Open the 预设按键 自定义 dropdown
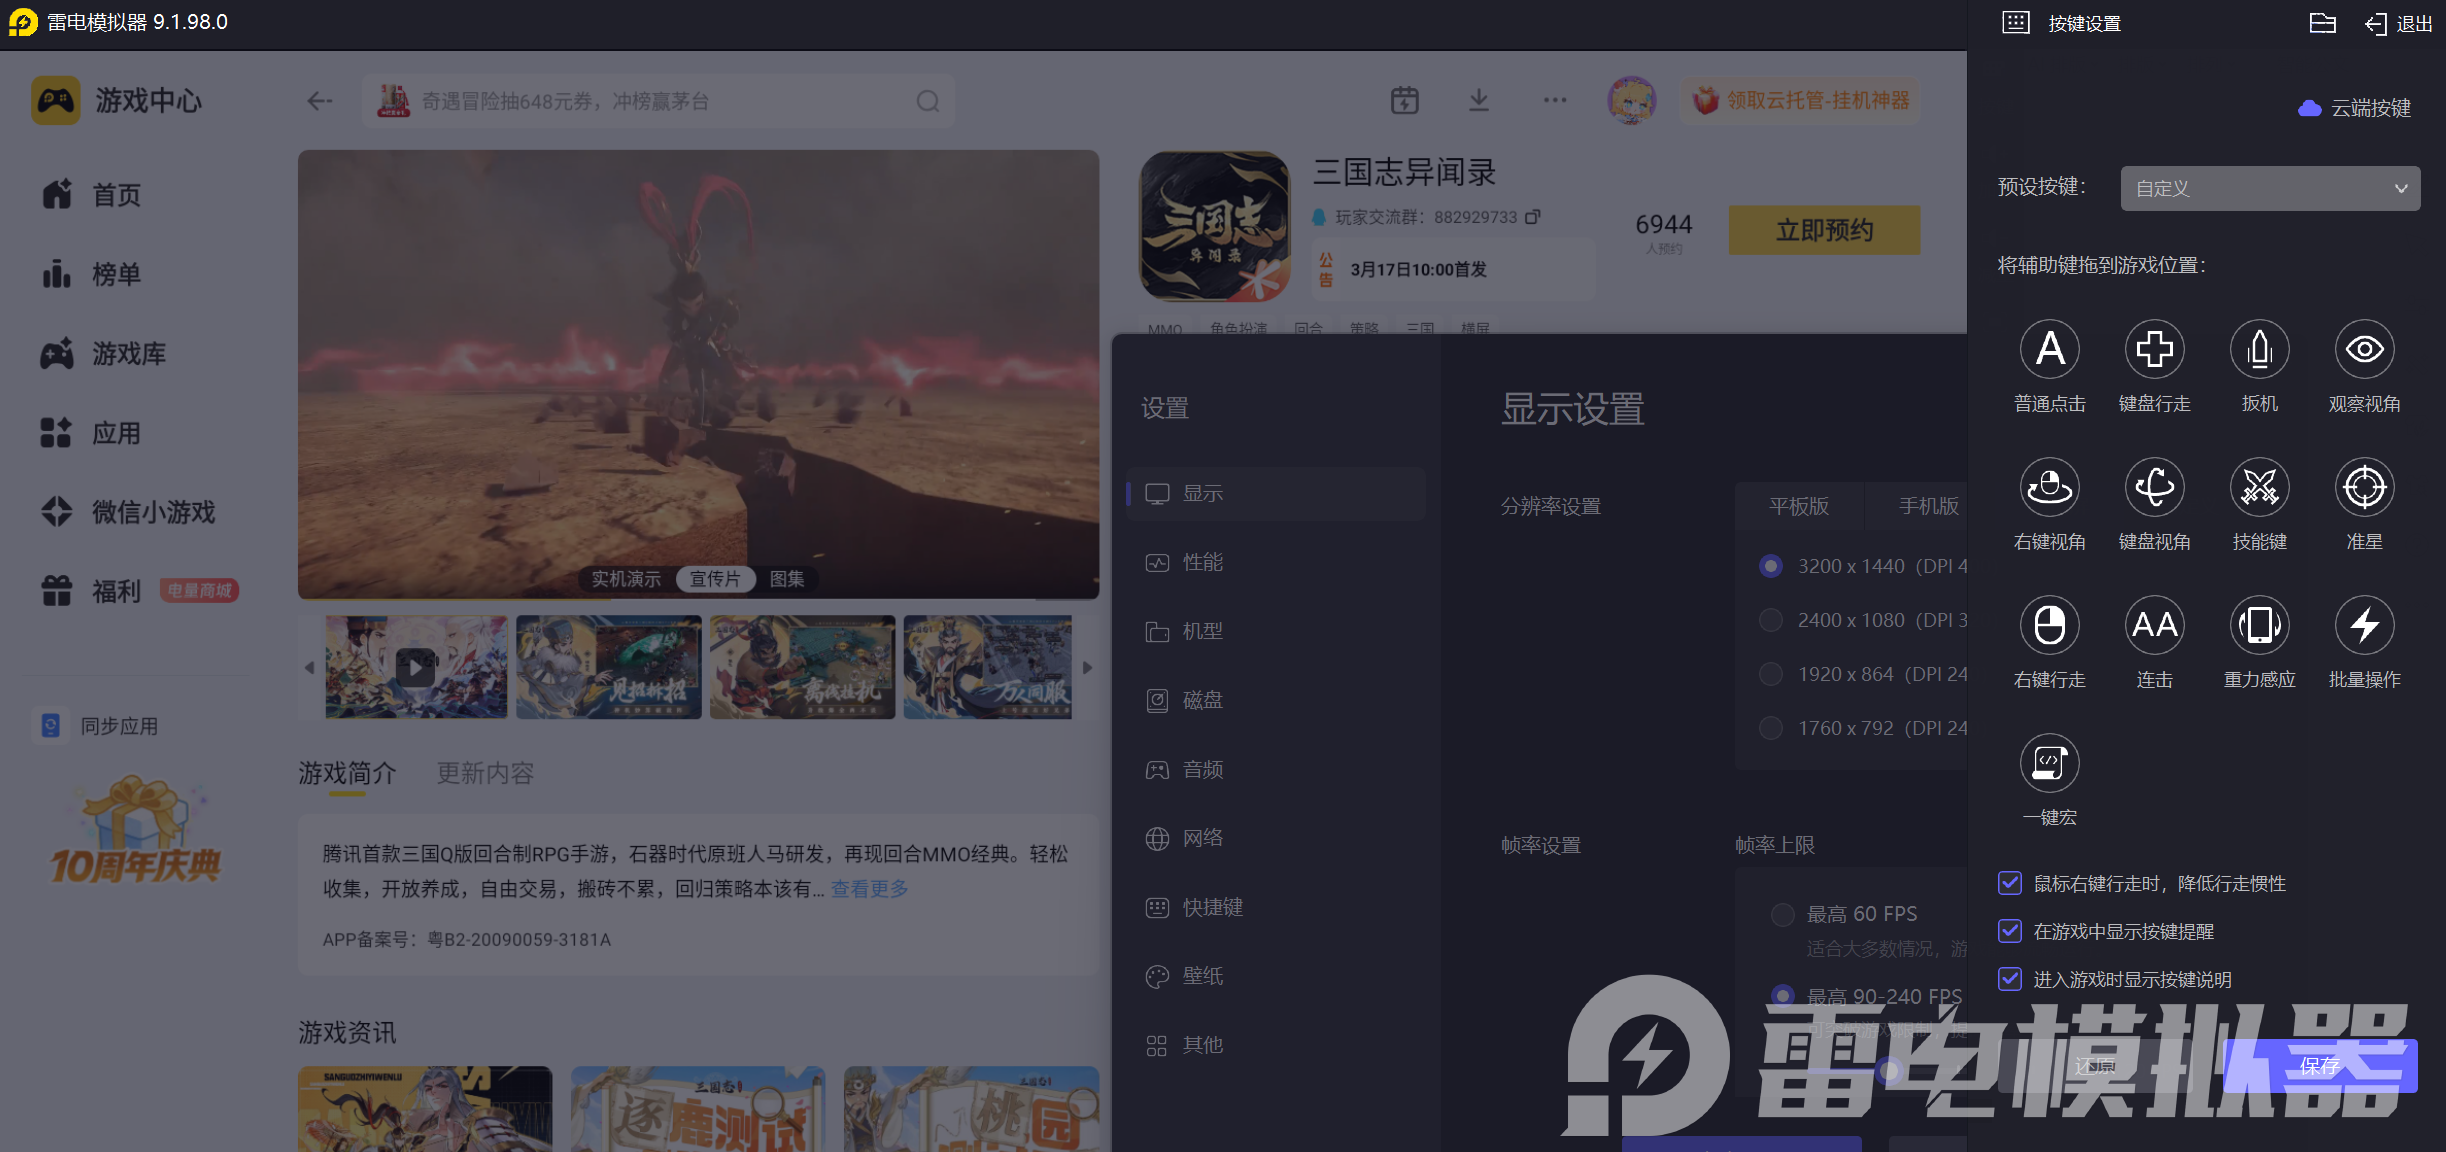The height and width of the screenshot is (1152, 2446). point(2270,189)
